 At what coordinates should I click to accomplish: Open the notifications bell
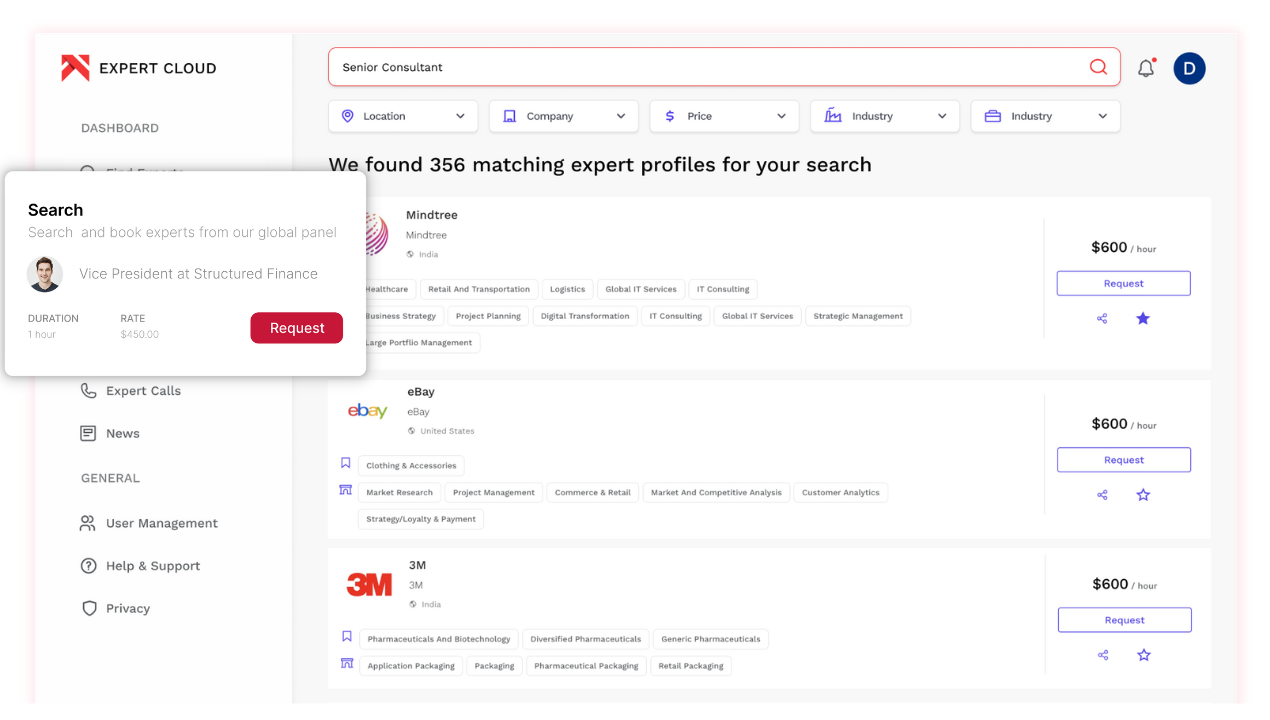point(1146,68)
